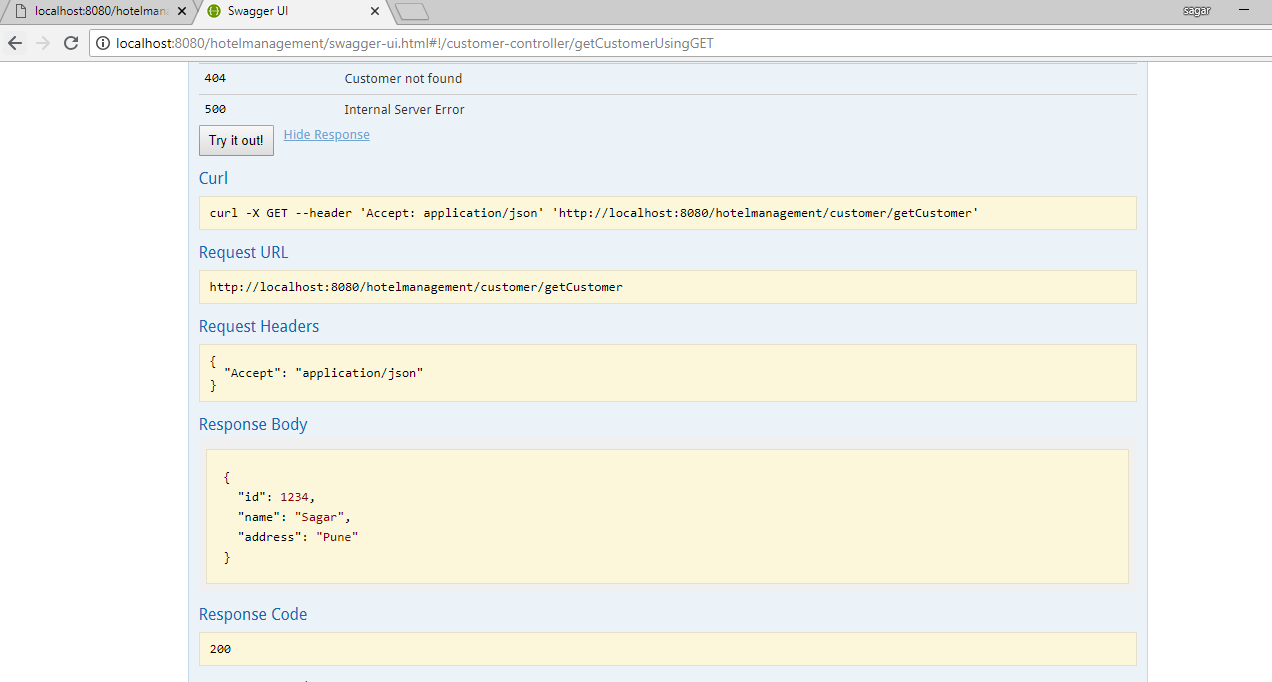Click the Request URL text box
Image resolution: width=1272 pixels, height=682 pixels.
coord(667,287)
